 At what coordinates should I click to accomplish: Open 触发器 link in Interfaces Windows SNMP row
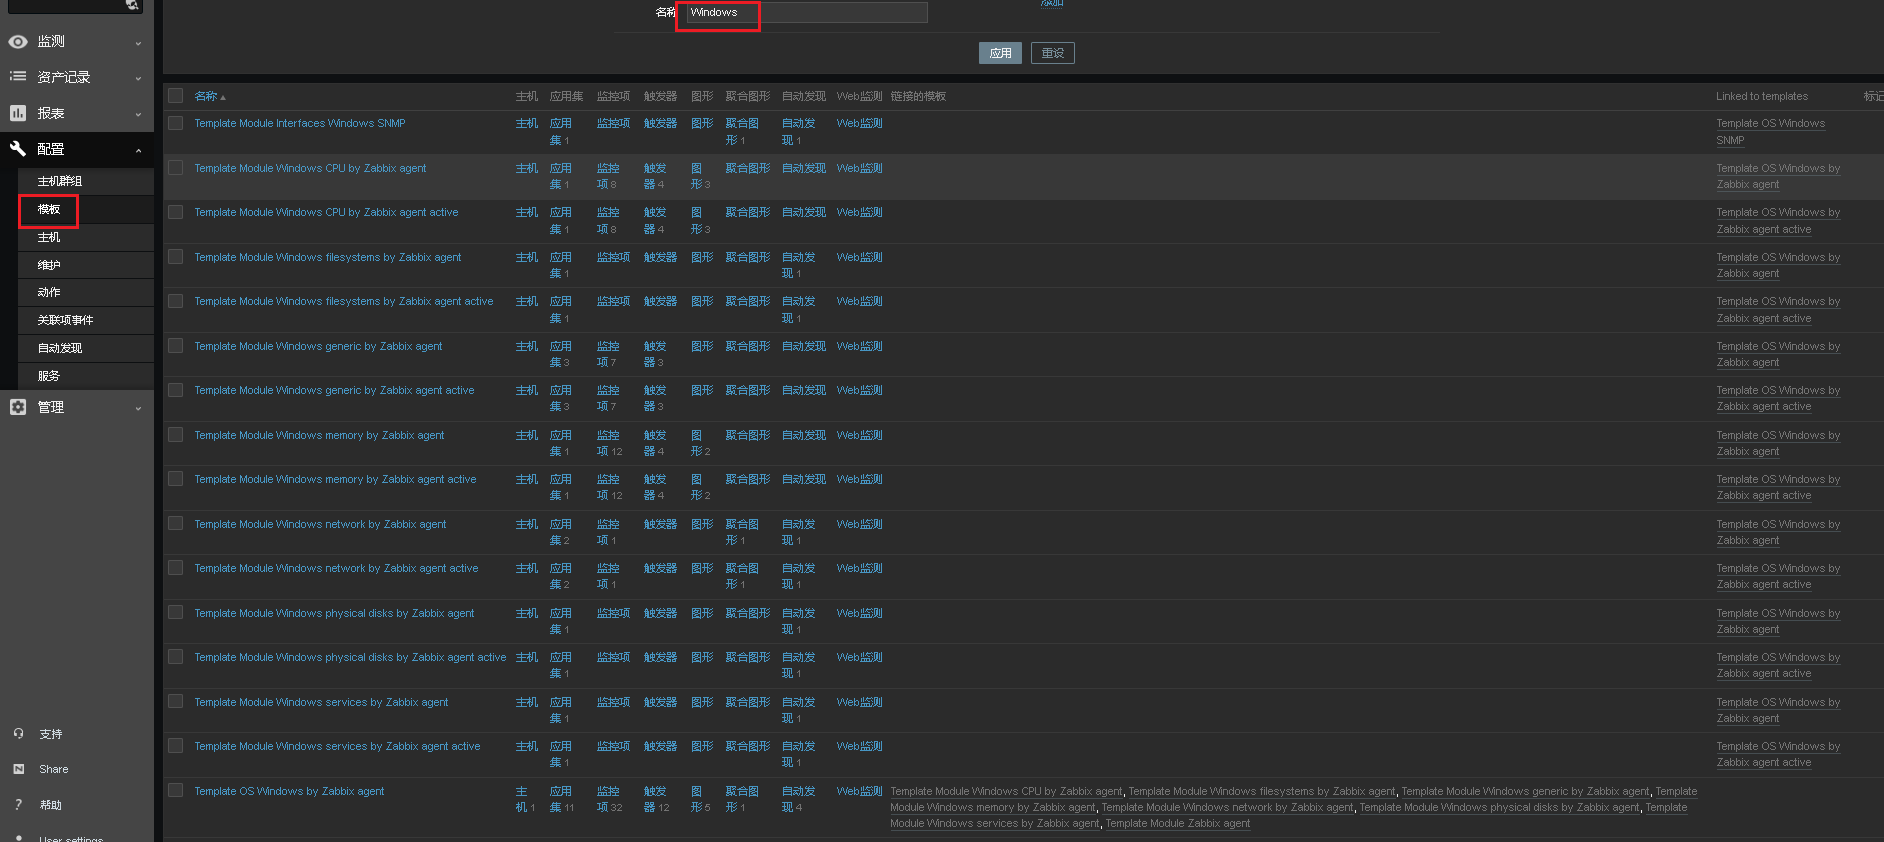click(660, 123)
